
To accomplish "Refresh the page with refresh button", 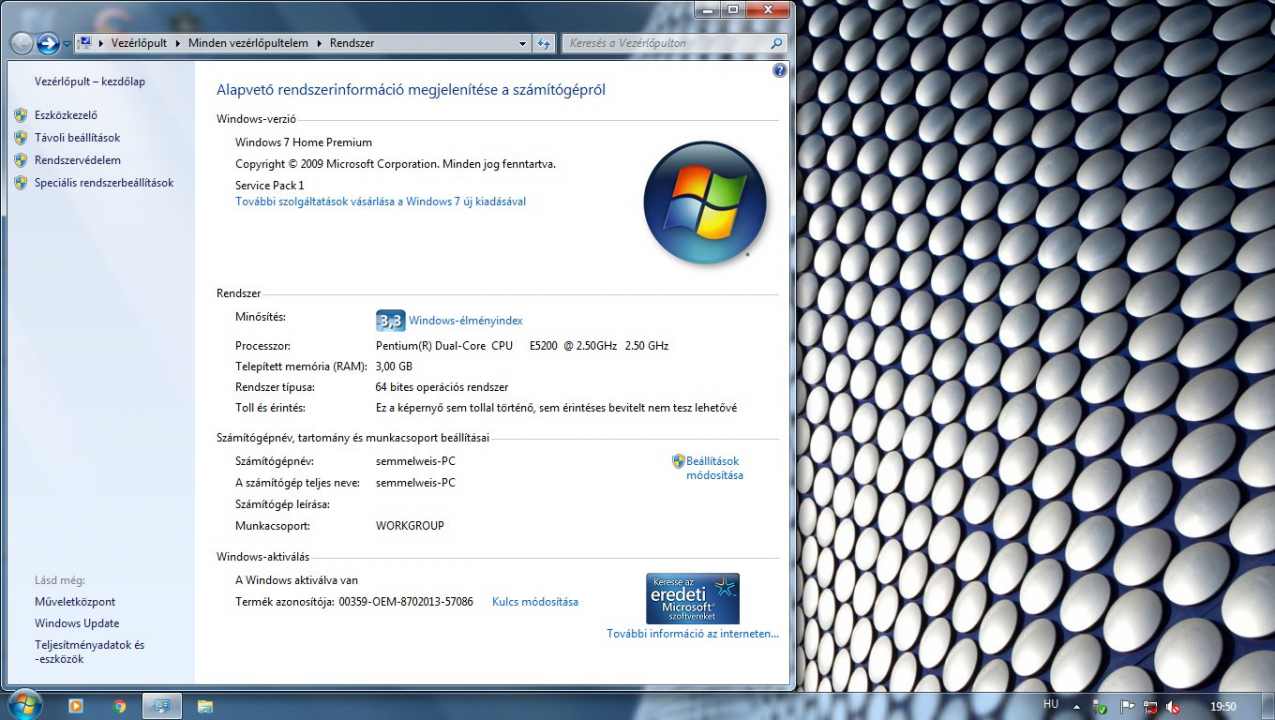I will [x=543, y=43].
